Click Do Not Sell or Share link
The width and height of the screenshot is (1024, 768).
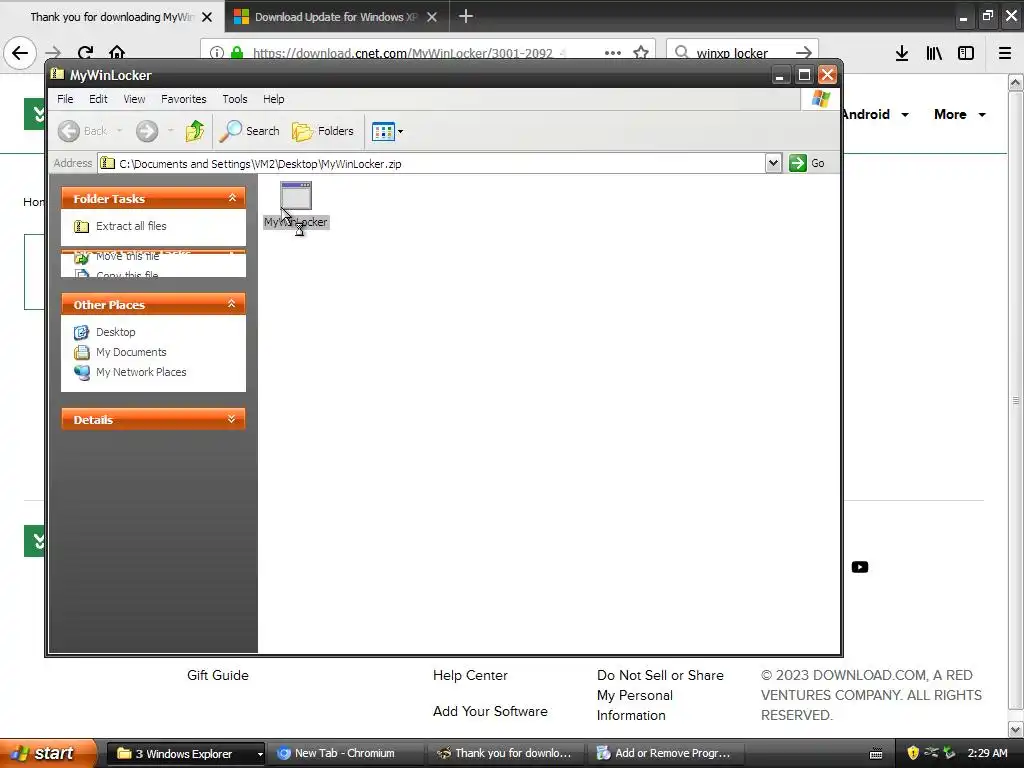coord(660,695)
